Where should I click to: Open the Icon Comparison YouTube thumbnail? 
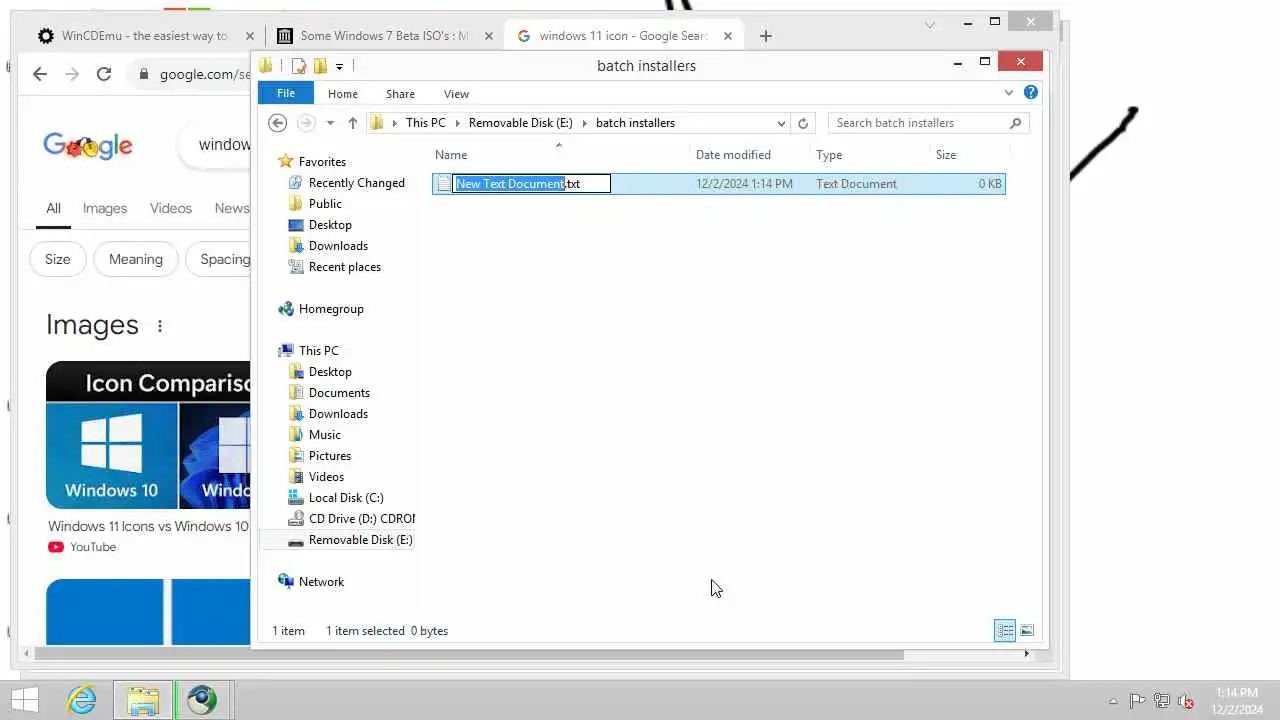(x=148, y=435)
